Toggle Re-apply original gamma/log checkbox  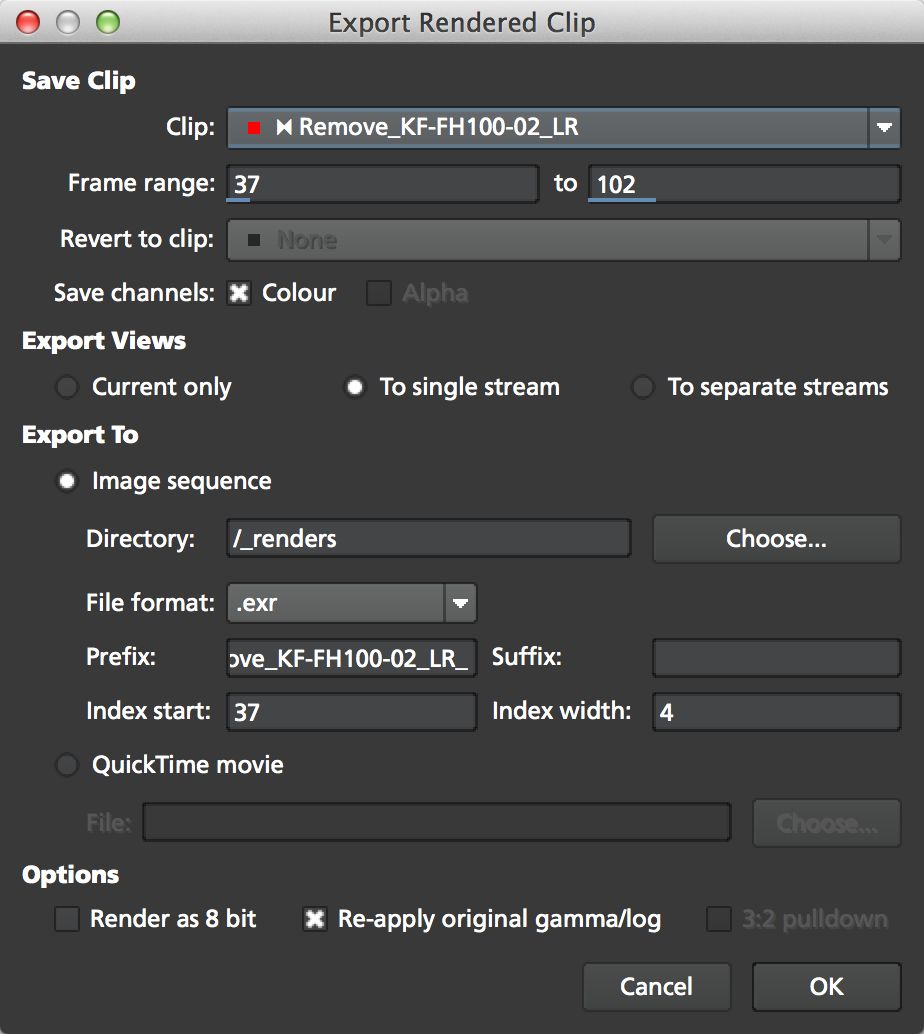(315, 919)
